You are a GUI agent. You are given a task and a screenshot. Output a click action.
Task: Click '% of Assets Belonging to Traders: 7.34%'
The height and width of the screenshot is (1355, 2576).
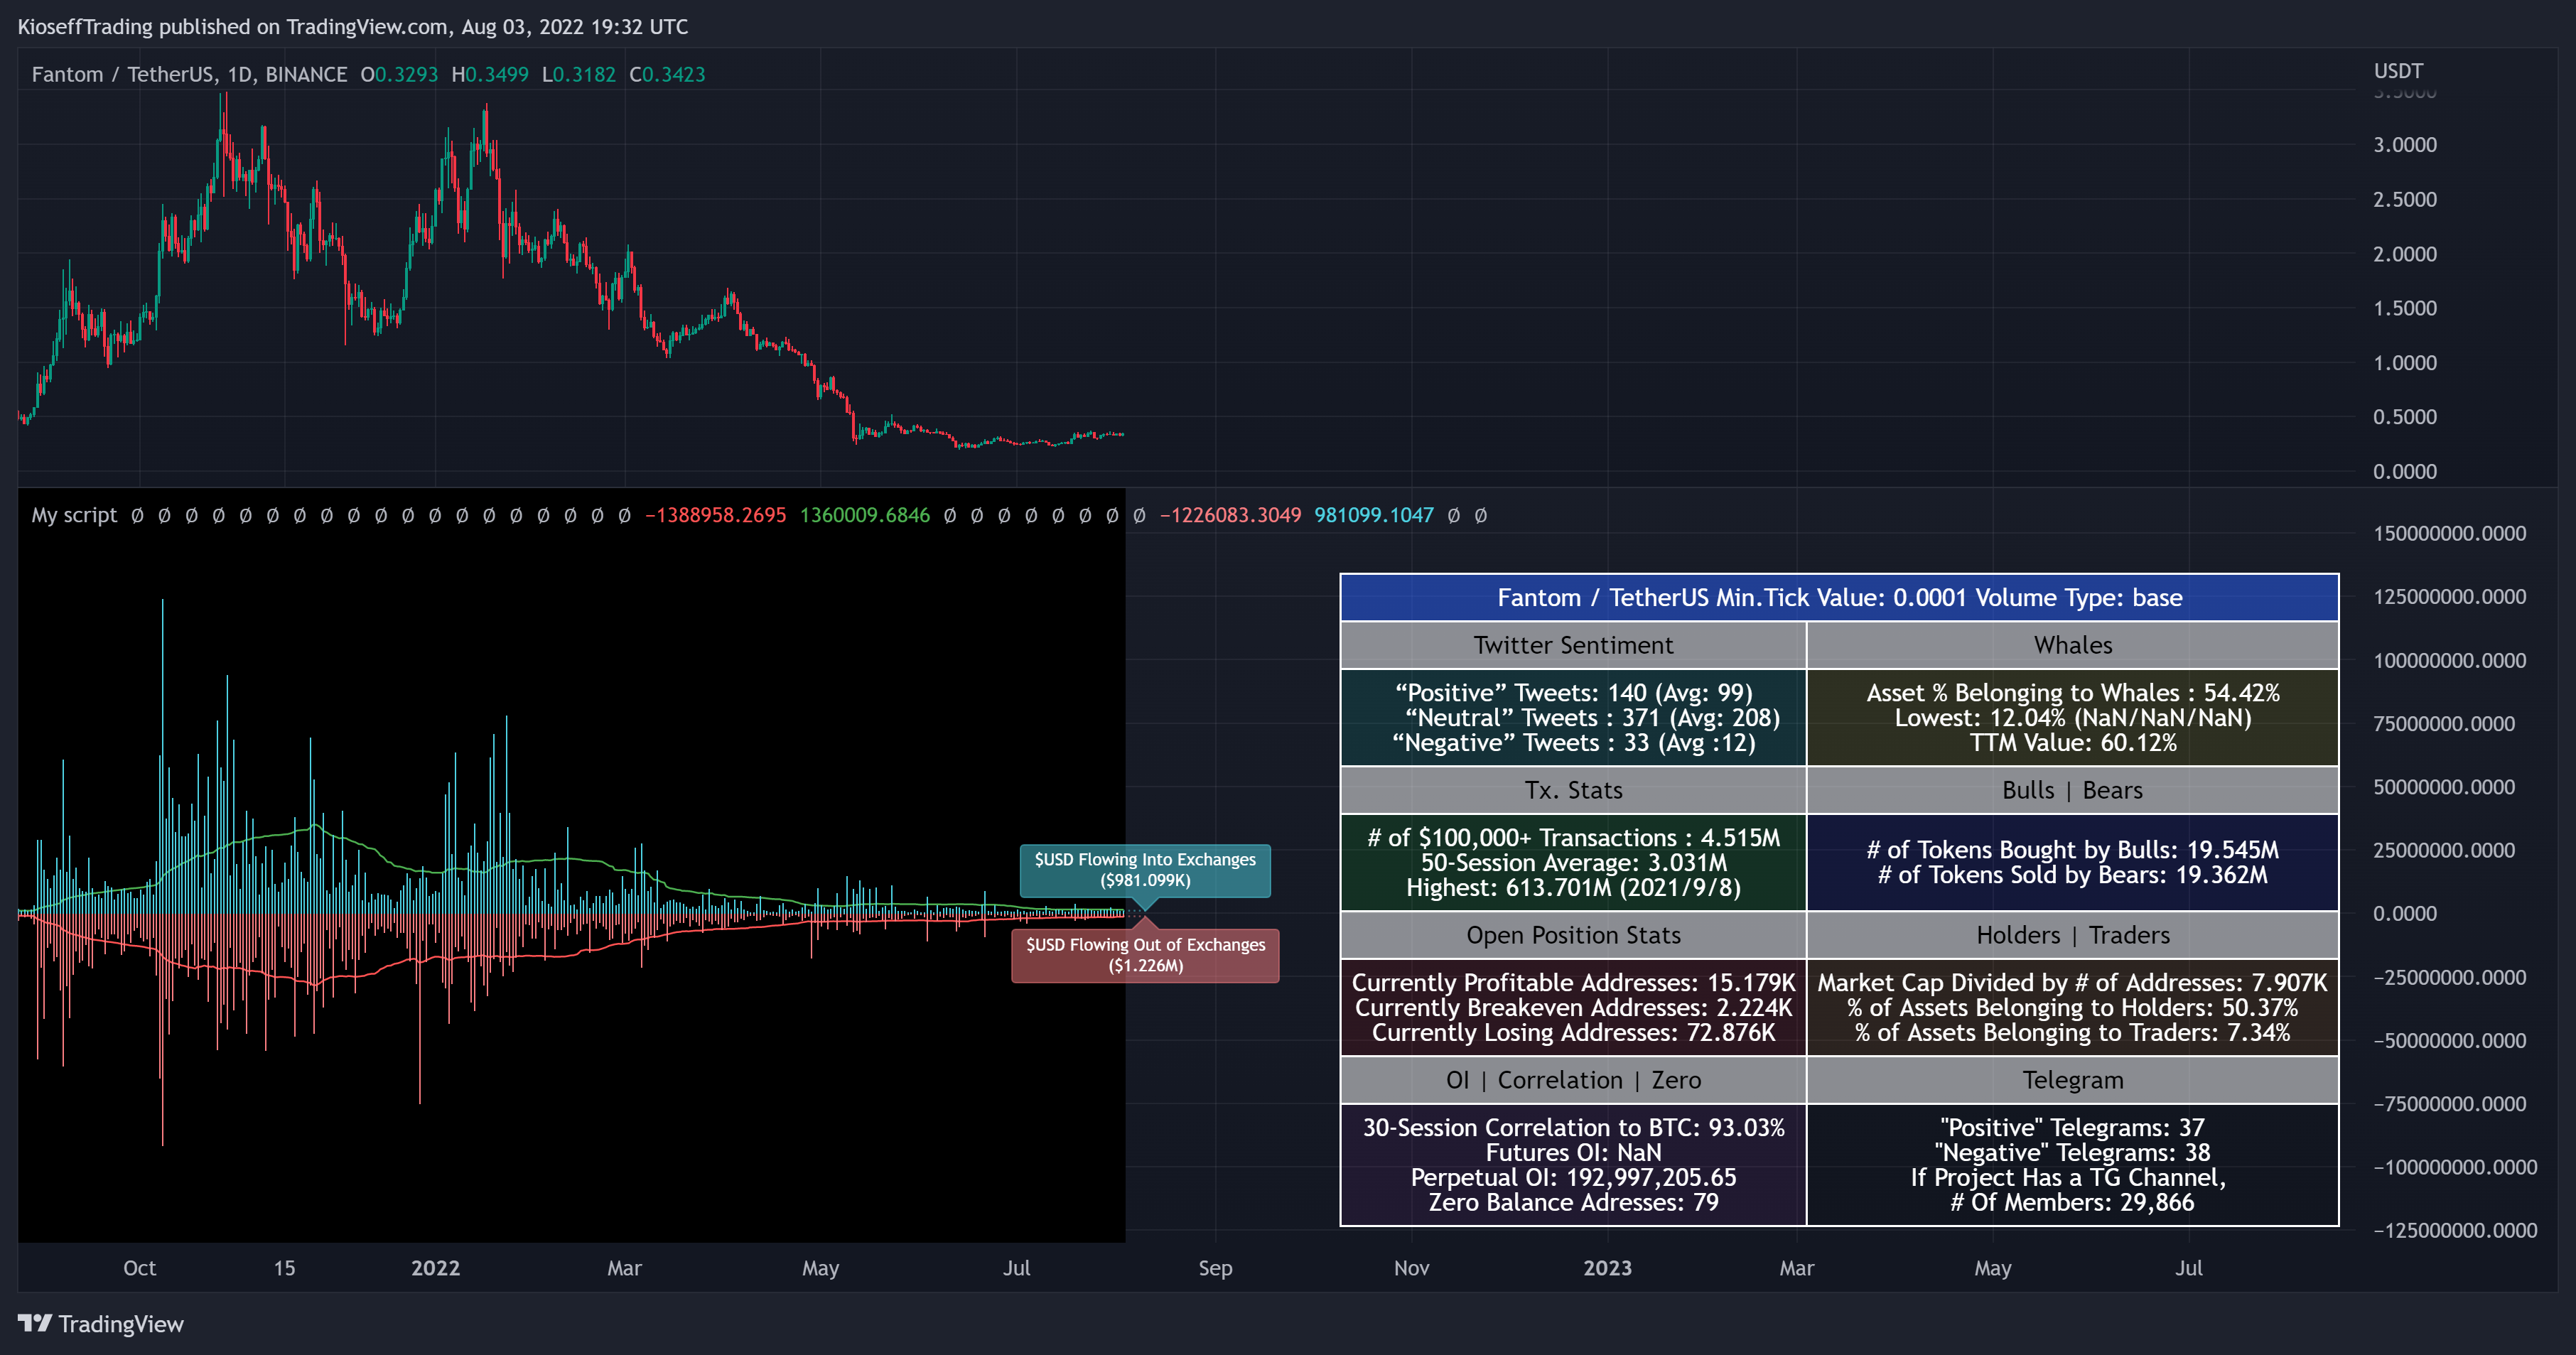click(x=2073, y=1033)
